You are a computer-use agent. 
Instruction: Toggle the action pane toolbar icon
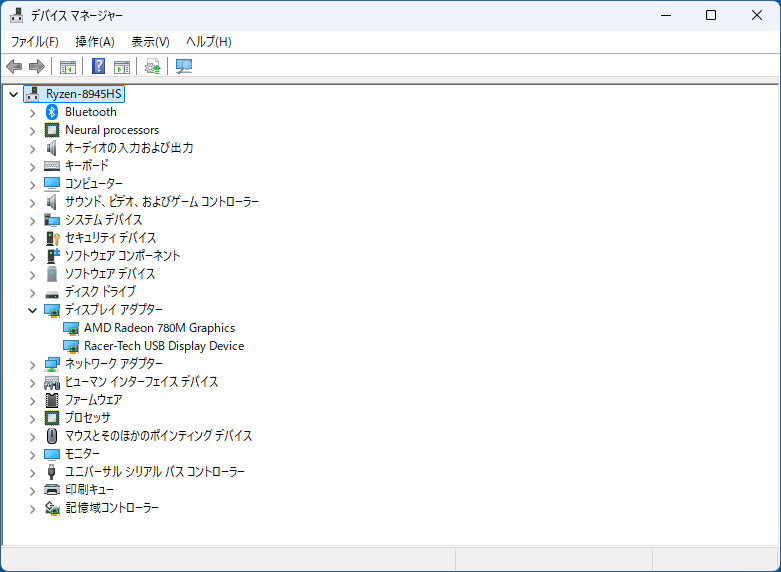[122, 67]
